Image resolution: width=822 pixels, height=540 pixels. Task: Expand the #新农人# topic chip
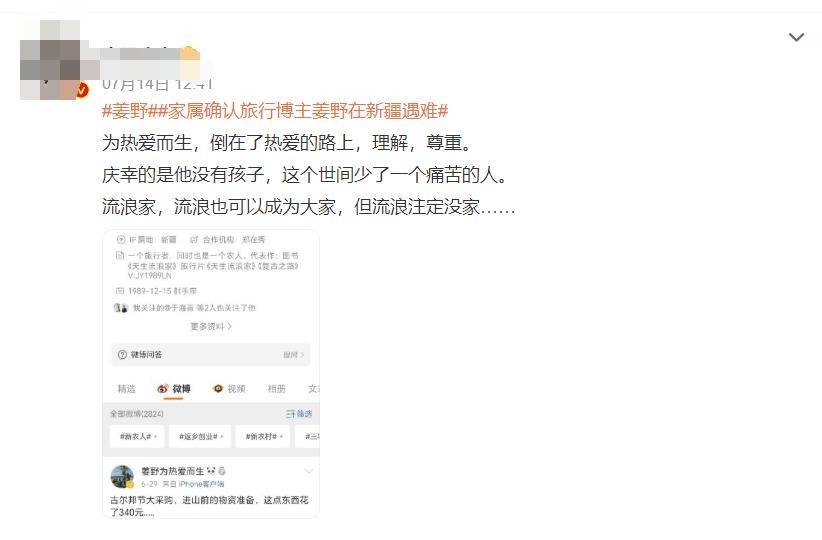pyautogui.click(x=137, y=436)
